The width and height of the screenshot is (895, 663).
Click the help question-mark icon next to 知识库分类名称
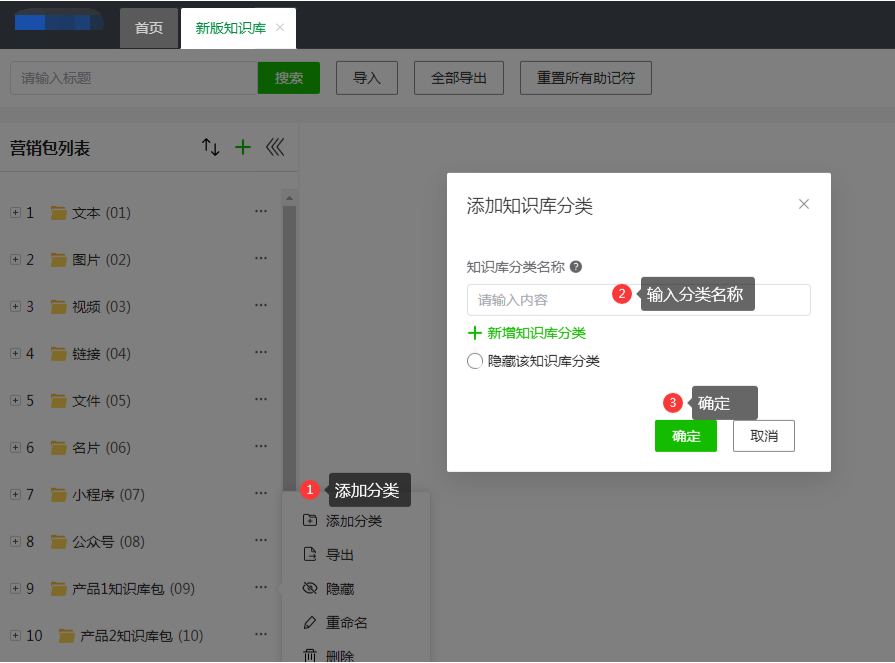[576, 267]
